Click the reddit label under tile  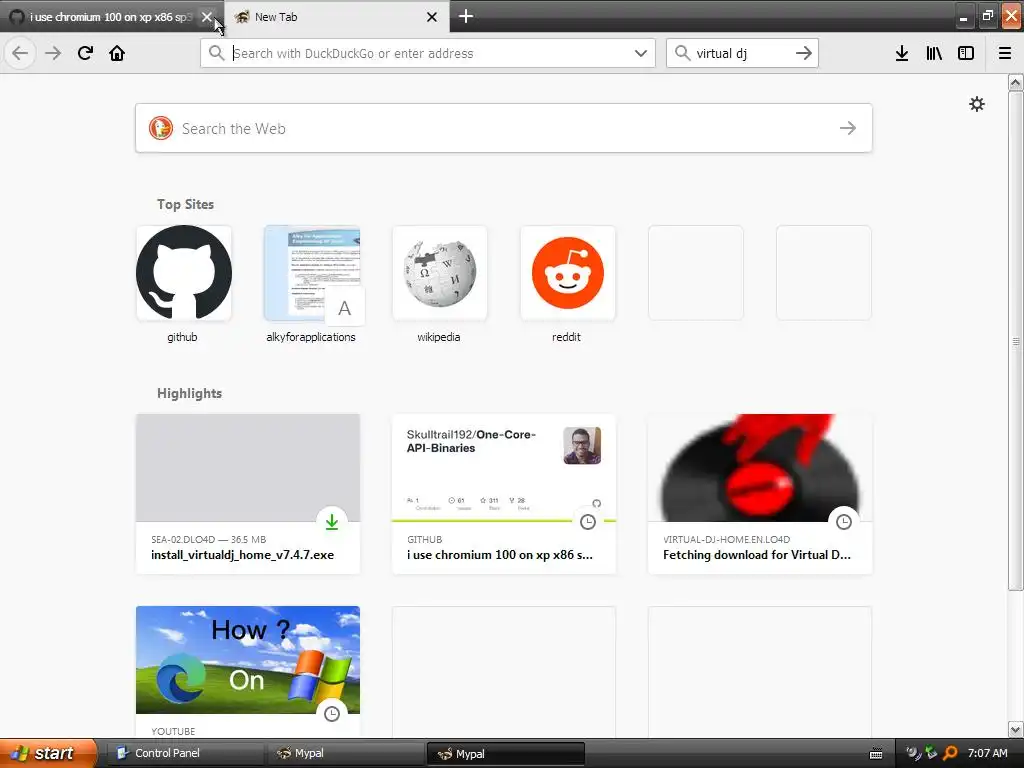(x=566, y=337)
